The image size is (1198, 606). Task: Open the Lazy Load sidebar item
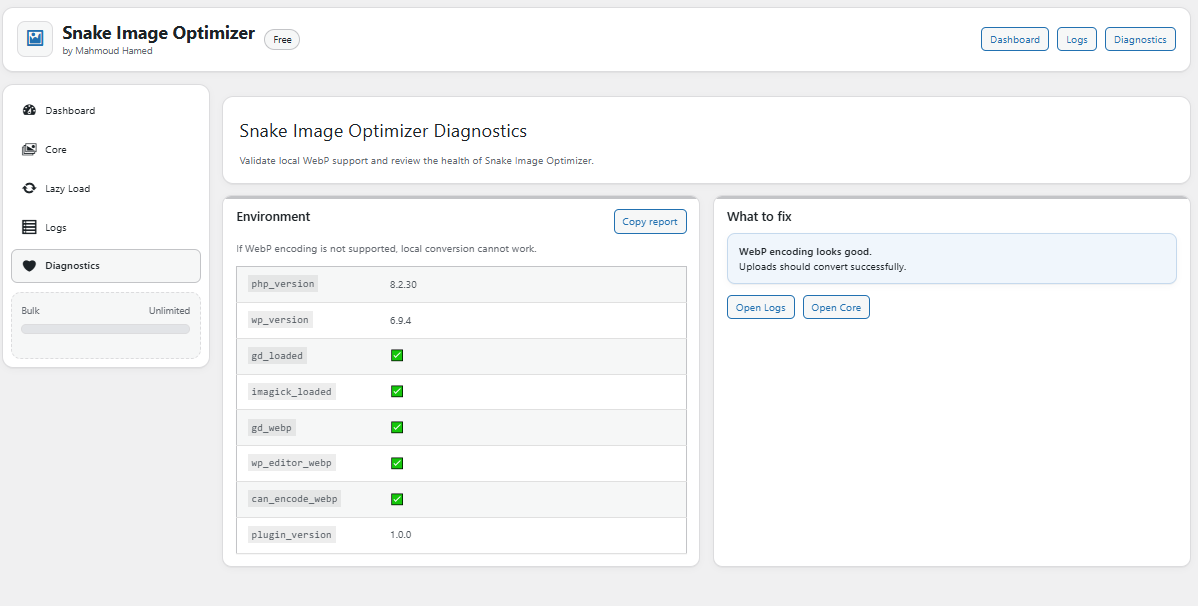(106, 189)
